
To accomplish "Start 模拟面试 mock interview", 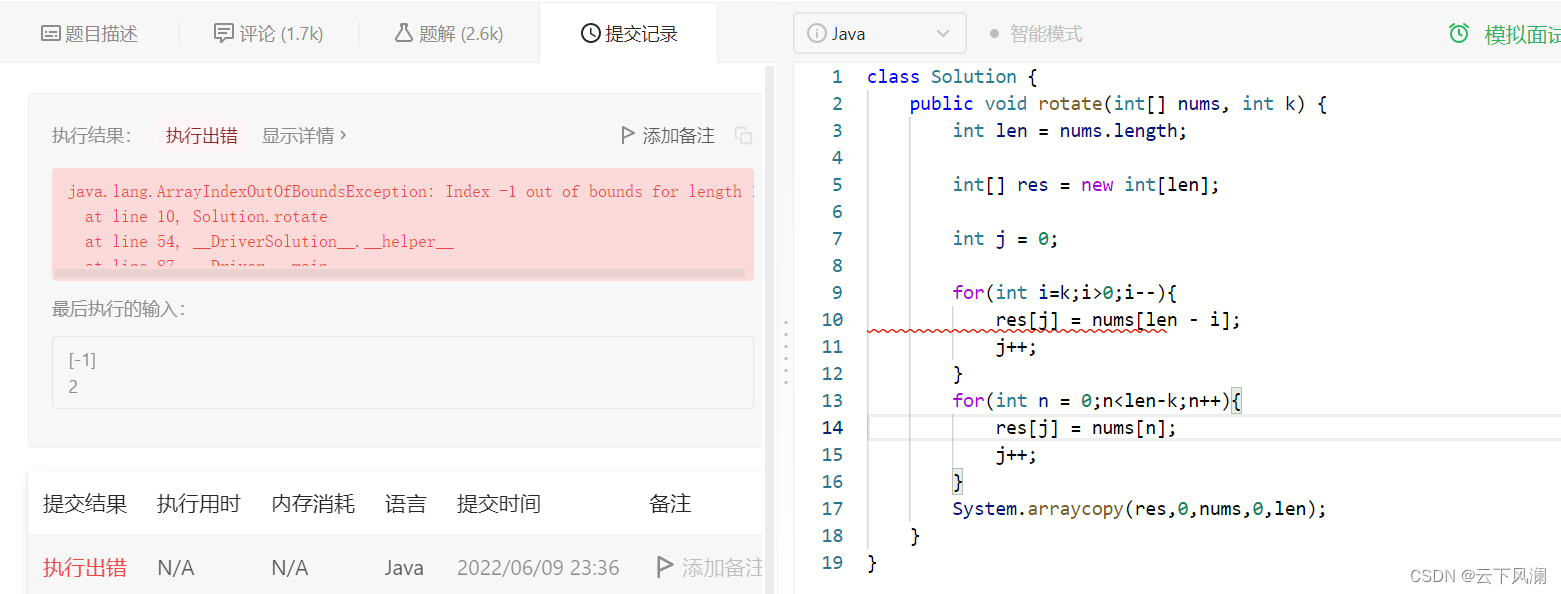I will [x=1522, y=35].
